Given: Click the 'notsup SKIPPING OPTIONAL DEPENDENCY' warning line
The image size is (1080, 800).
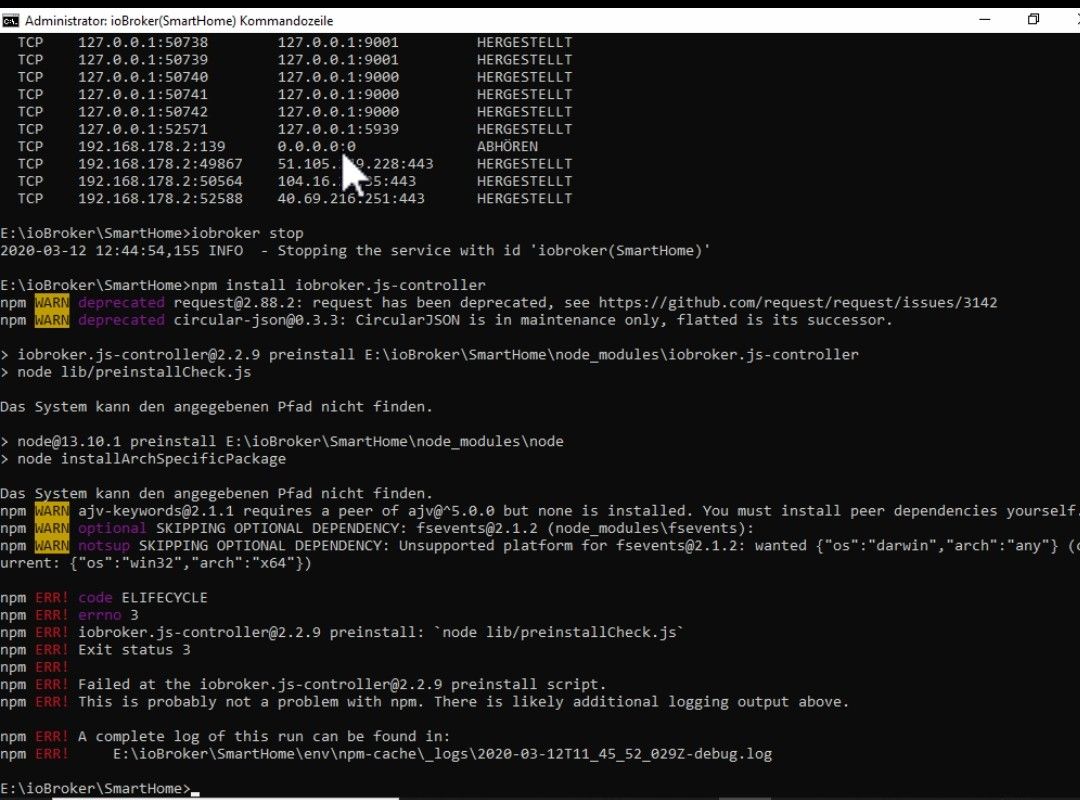Looking at the screenshot, I should (539, 546).
